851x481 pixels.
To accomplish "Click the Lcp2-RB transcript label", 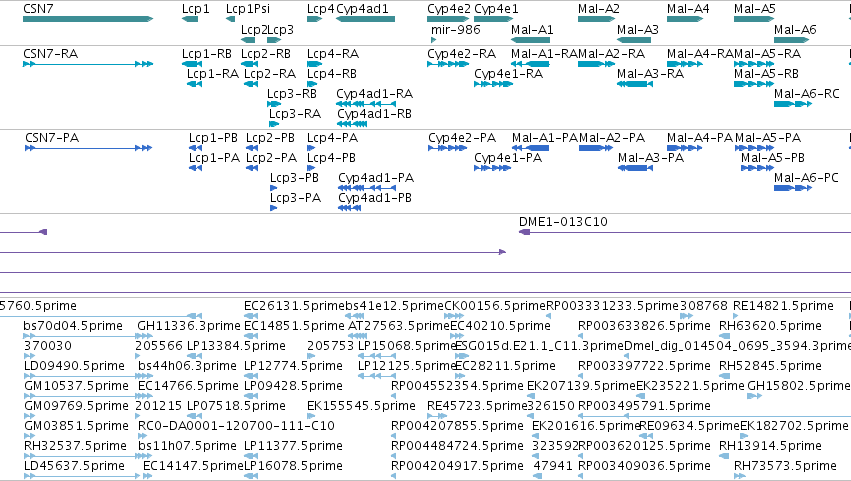I will pos(266,54).
